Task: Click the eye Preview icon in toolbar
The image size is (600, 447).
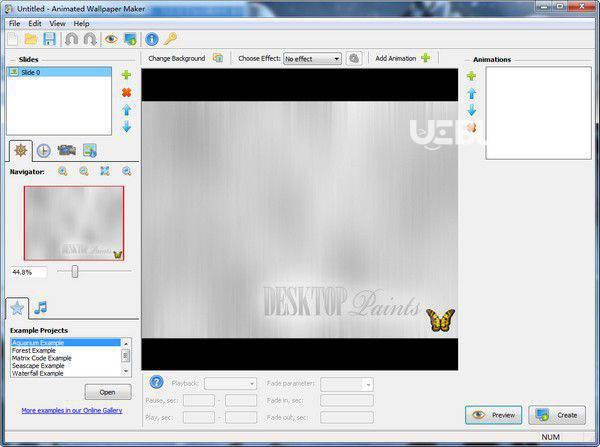Action: coord(111,39)
